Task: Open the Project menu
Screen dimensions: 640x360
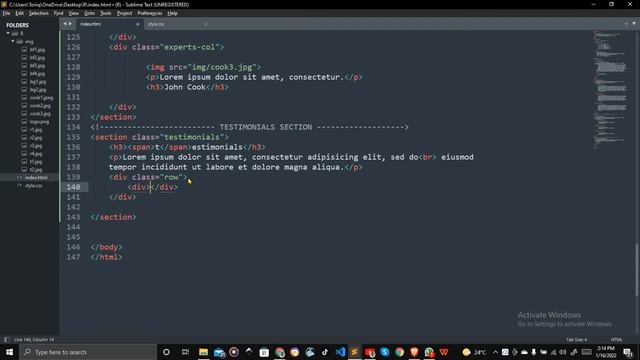Action: pyautogui.click(x=124, y=13)
